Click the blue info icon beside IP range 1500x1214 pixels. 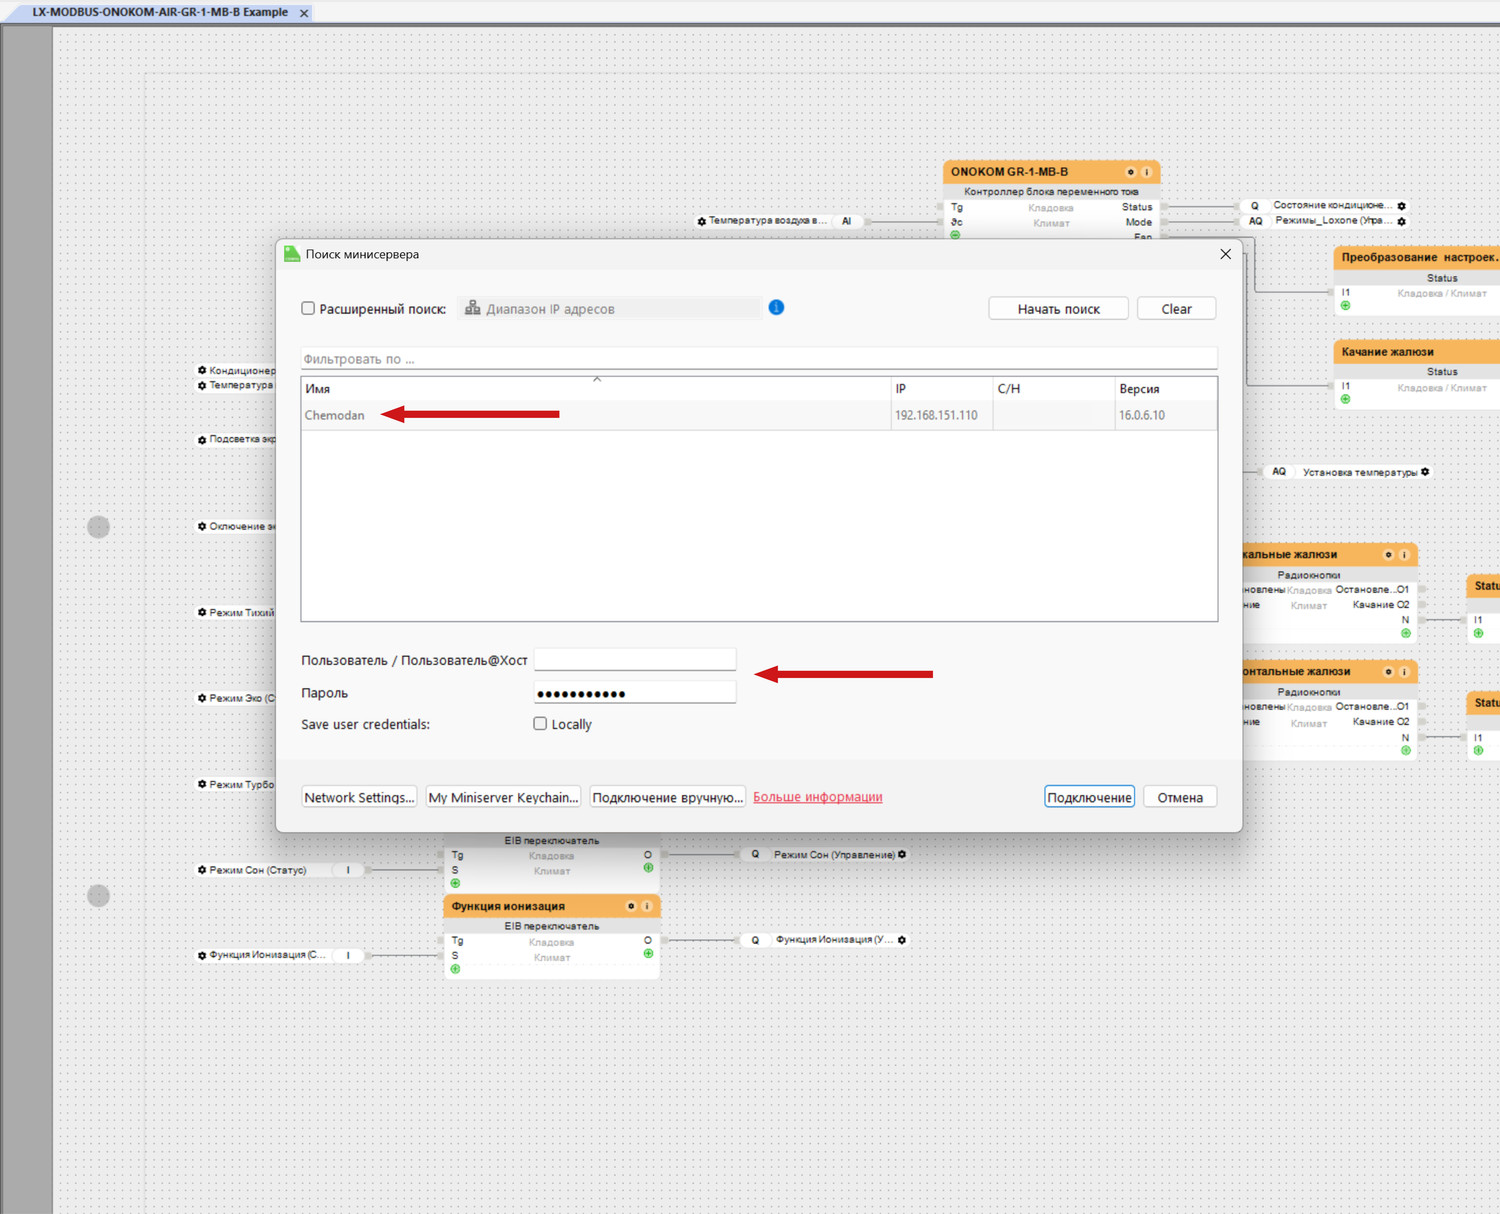776,307
